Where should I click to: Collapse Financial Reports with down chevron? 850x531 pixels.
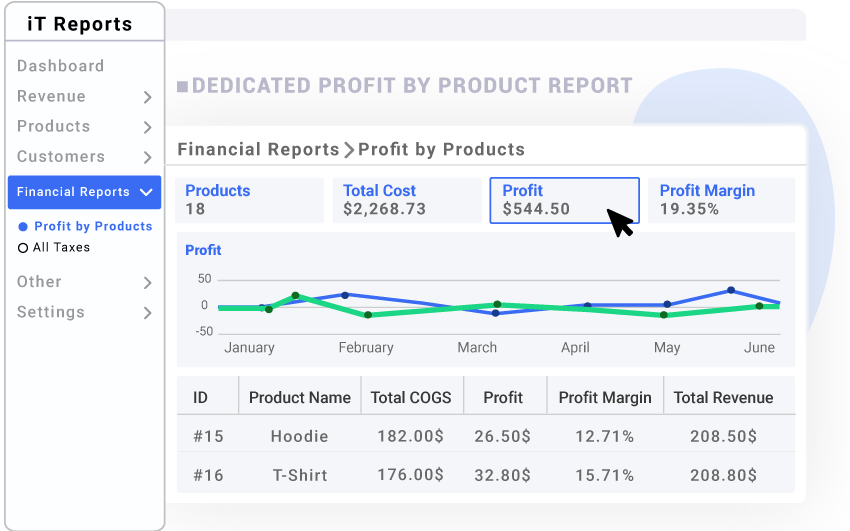(146, 192)
